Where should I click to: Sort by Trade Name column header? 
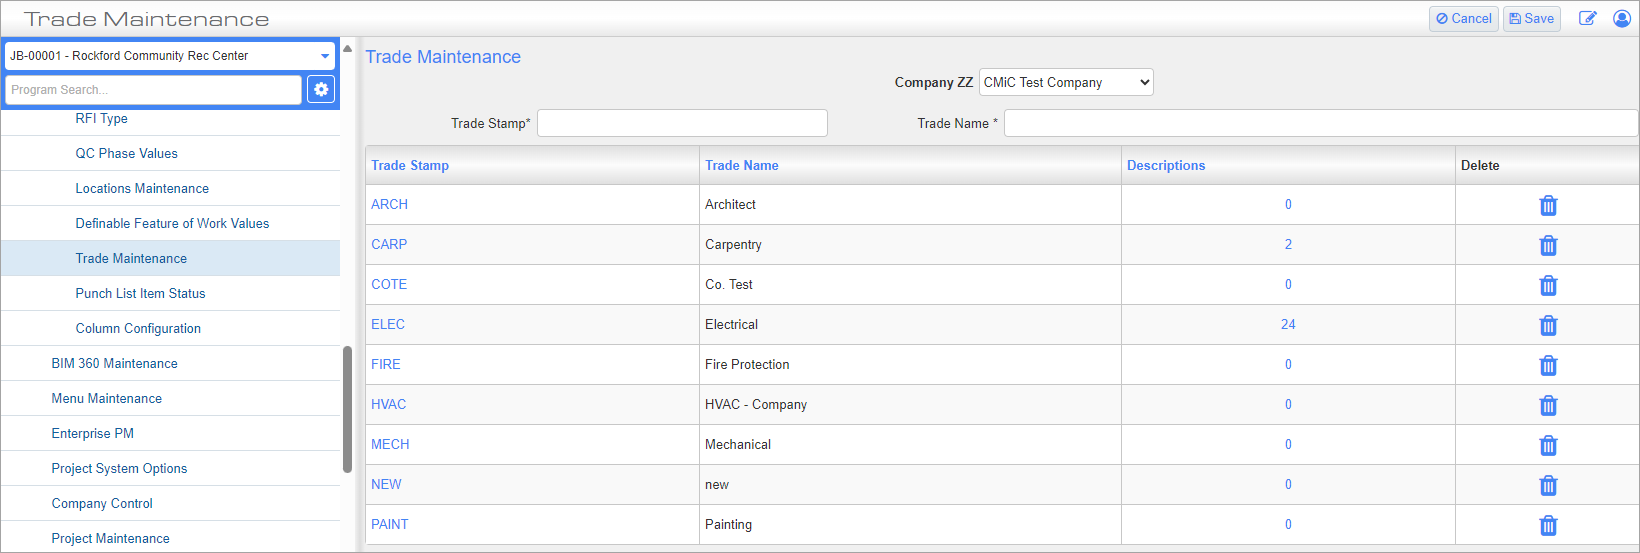(742, 165)
